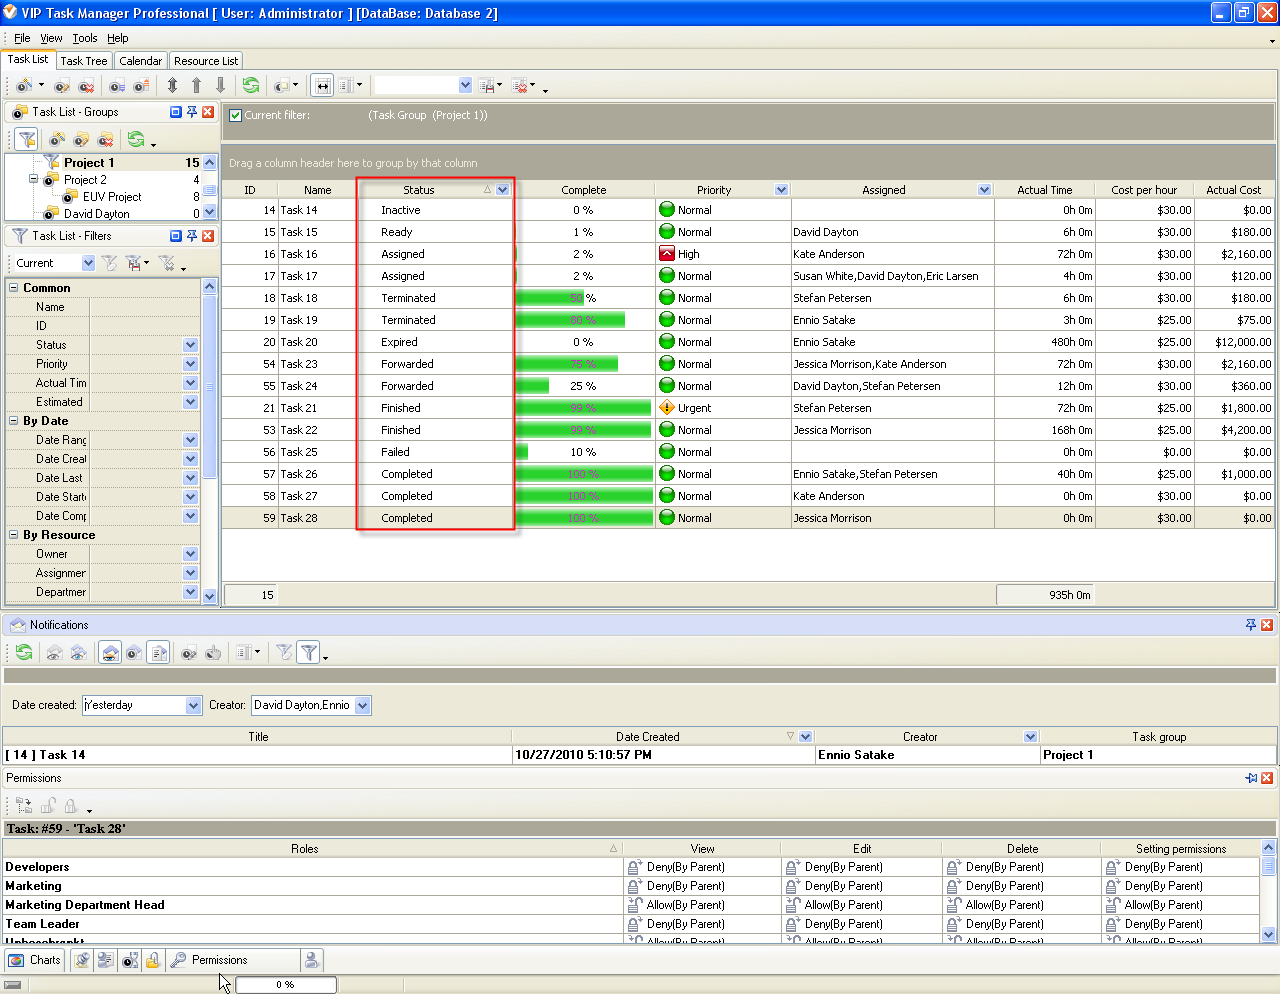Open the Charts panel button
Image resolution: width=1280 pixels, height=994 pixels.
(35, 960)
